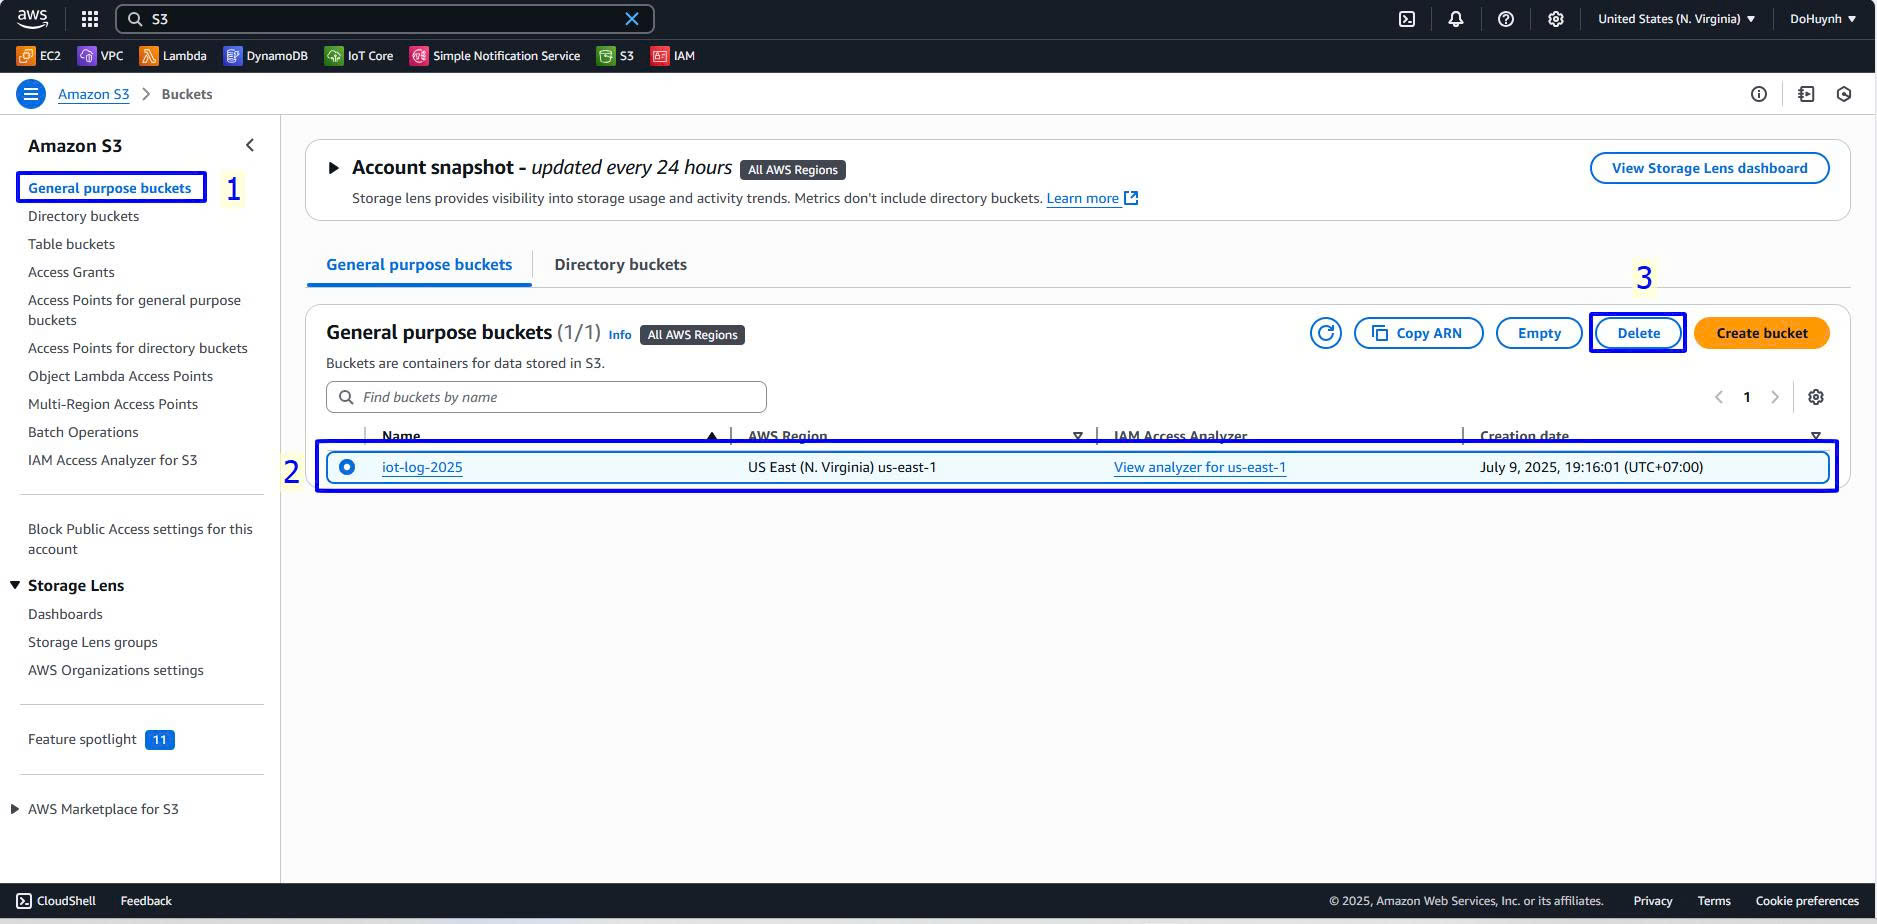1877x924 pixels.
Task: Open the region selector dropdown
Action: [1676, 19]
